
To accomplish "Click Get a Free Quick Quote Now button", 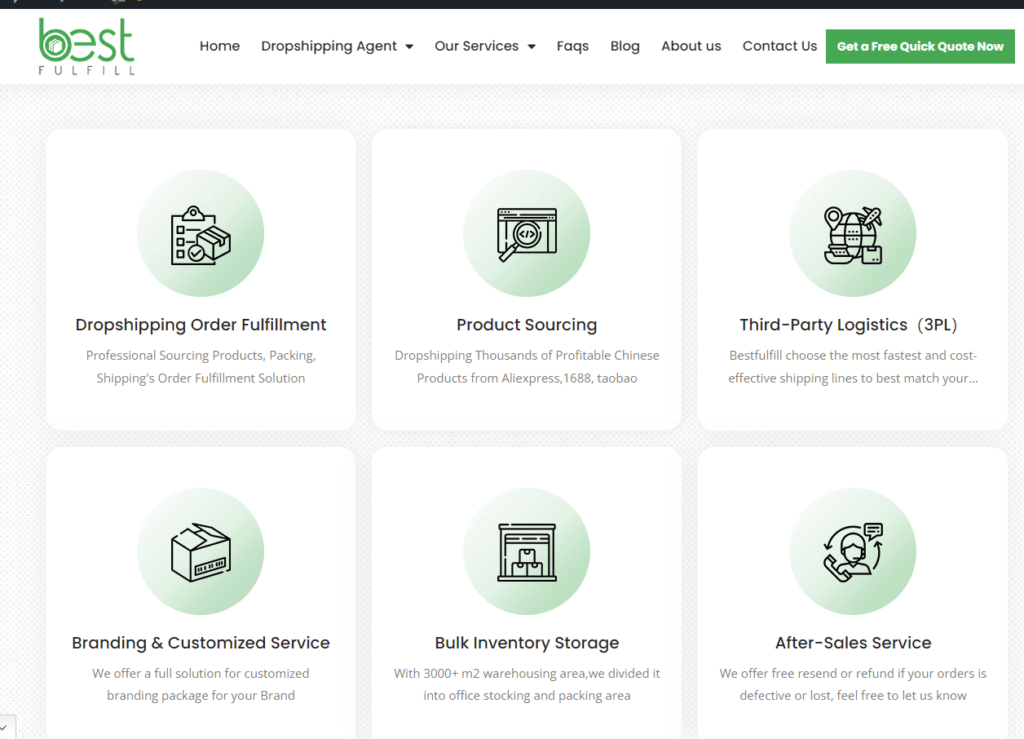I will coord(920,46).
